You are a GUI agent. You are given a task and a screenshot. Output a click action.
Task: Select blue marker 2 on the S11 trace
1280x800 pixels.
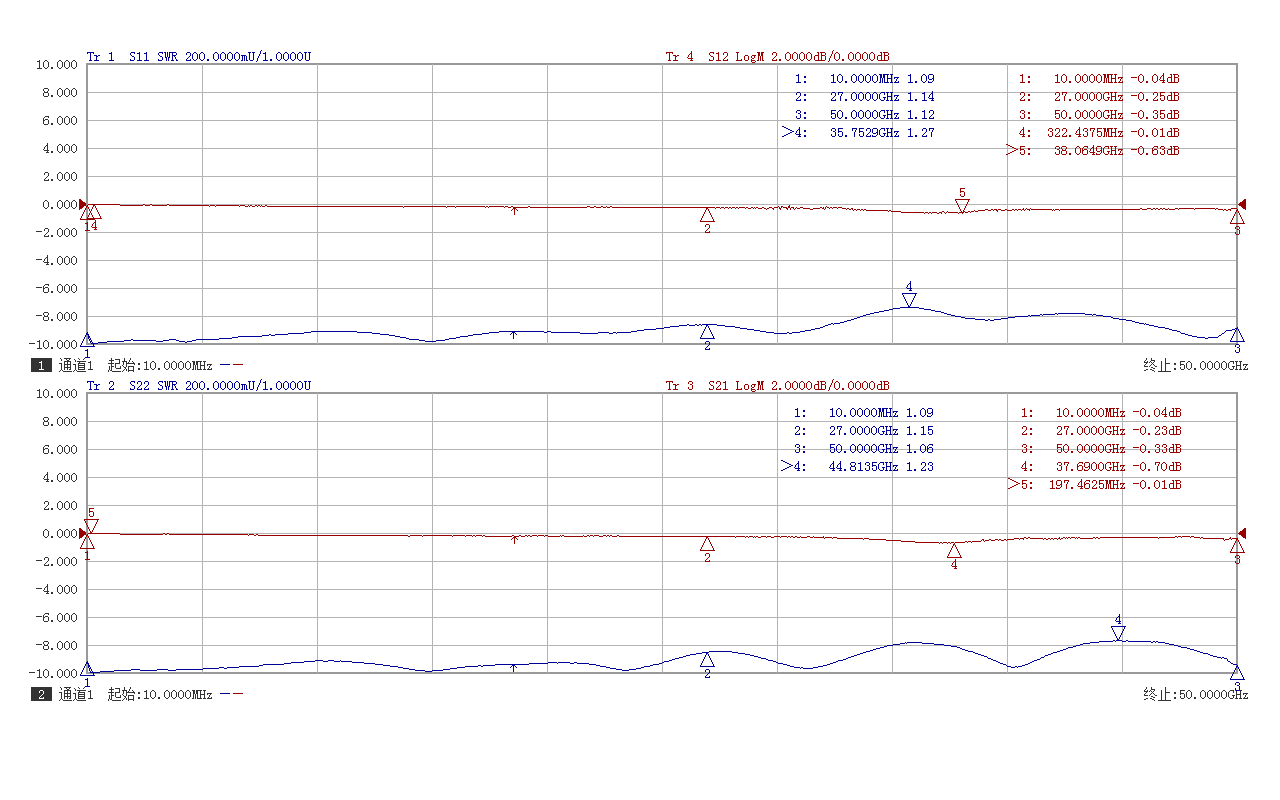[x=707, y=332]
